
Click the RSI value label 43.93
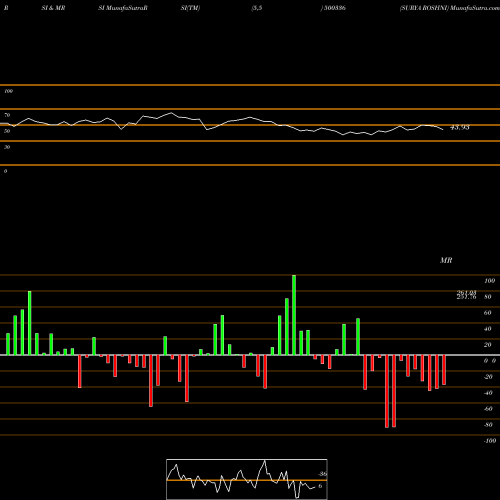click(x=460, y=127)
